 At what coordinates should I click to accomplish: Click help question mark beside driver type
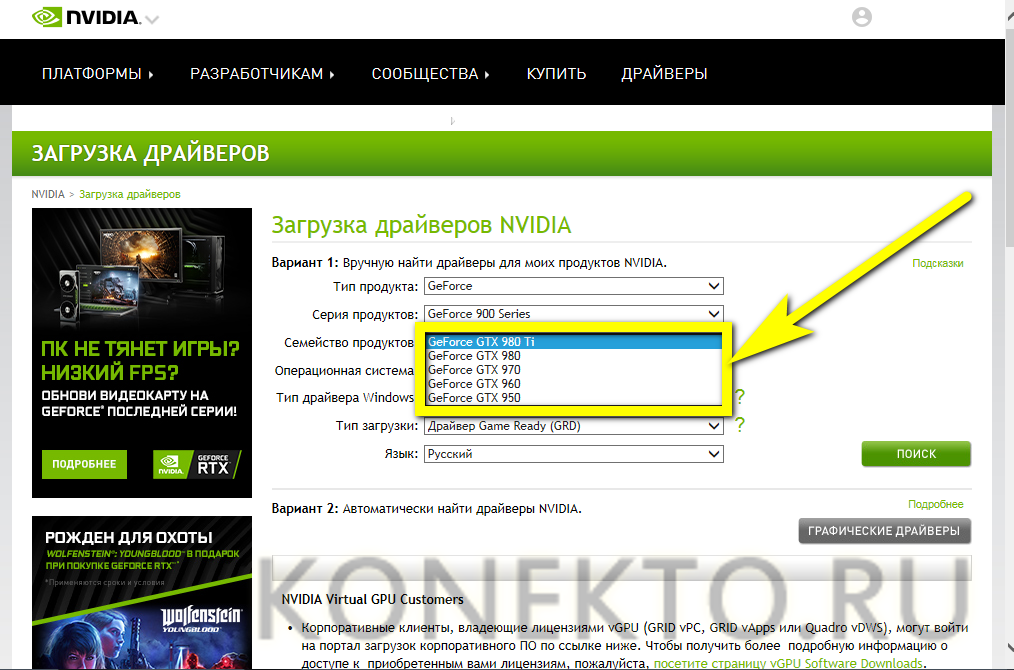[740, 397]
